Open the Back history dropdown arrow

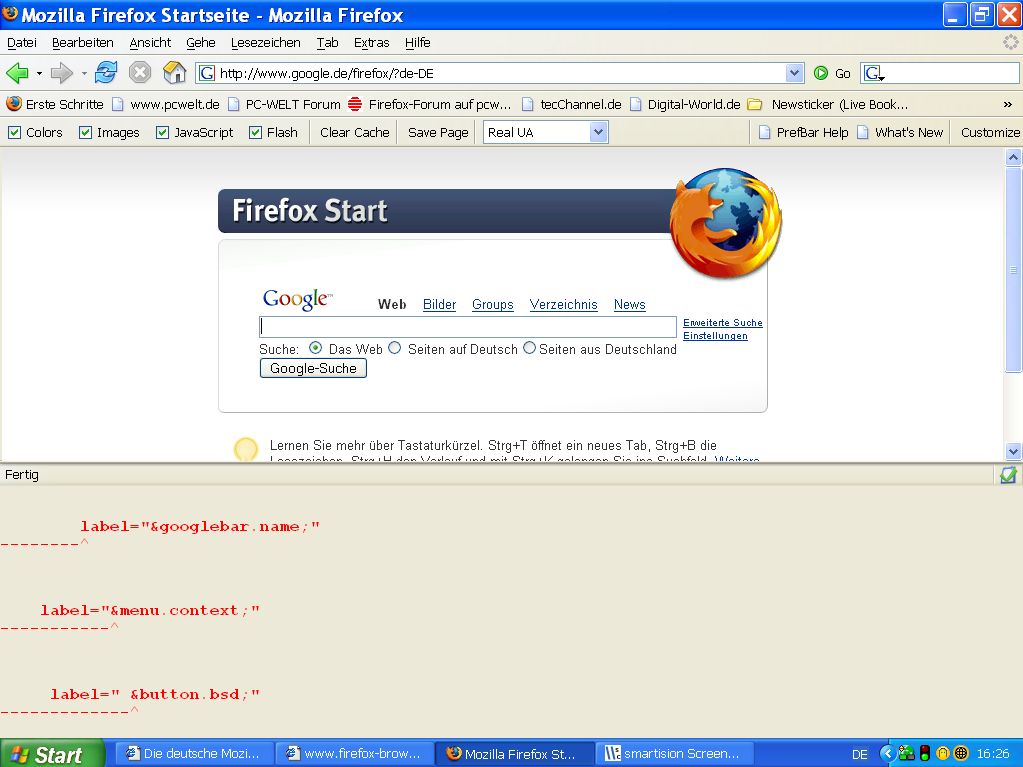(39, 73)
